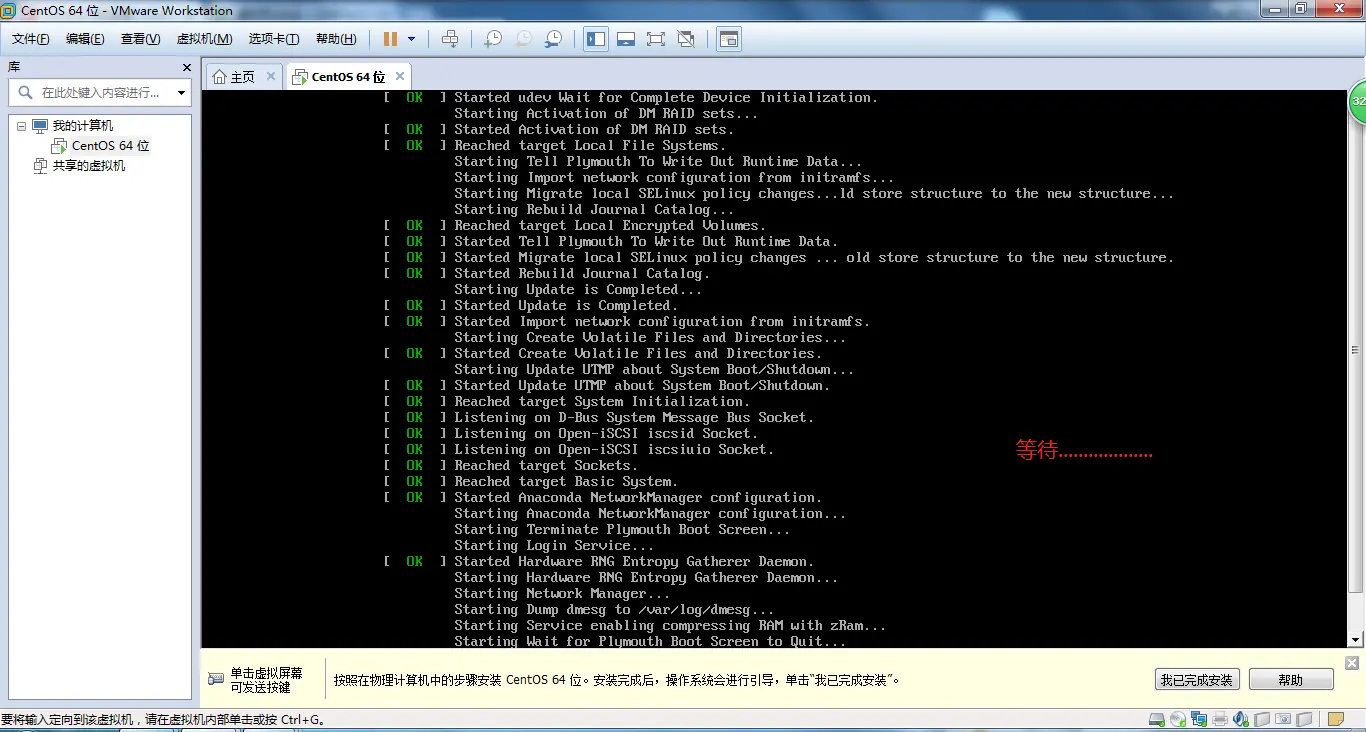This screenshot has height=732, width=1366.
Task: Dismiss the yellow install hint bar
Action: (1352, 663)
